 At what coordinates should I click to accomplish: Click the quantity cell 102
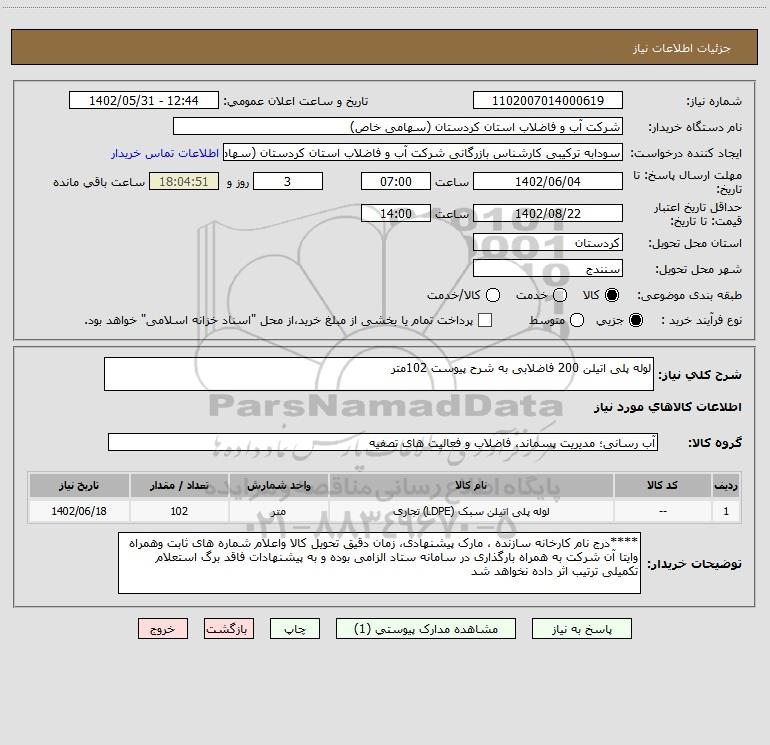pos(179,511)
